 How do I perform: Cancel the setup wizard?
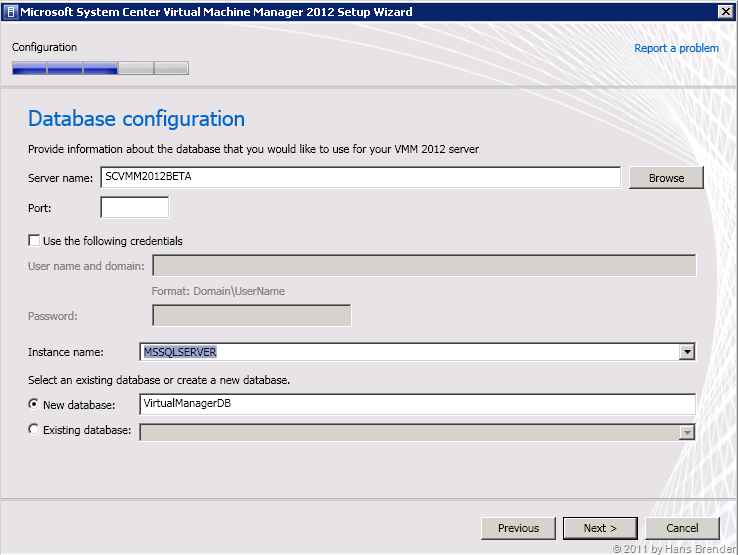(x=682, y=528)
